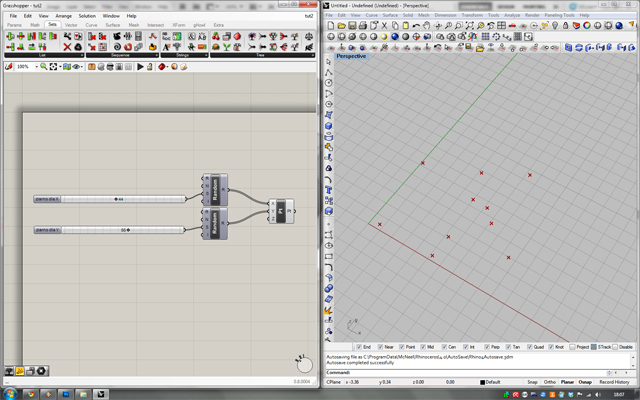Click the Undo arrow icon in Rhino toolbar
This screenshot has height=400, width=640.
click(416, 26)
